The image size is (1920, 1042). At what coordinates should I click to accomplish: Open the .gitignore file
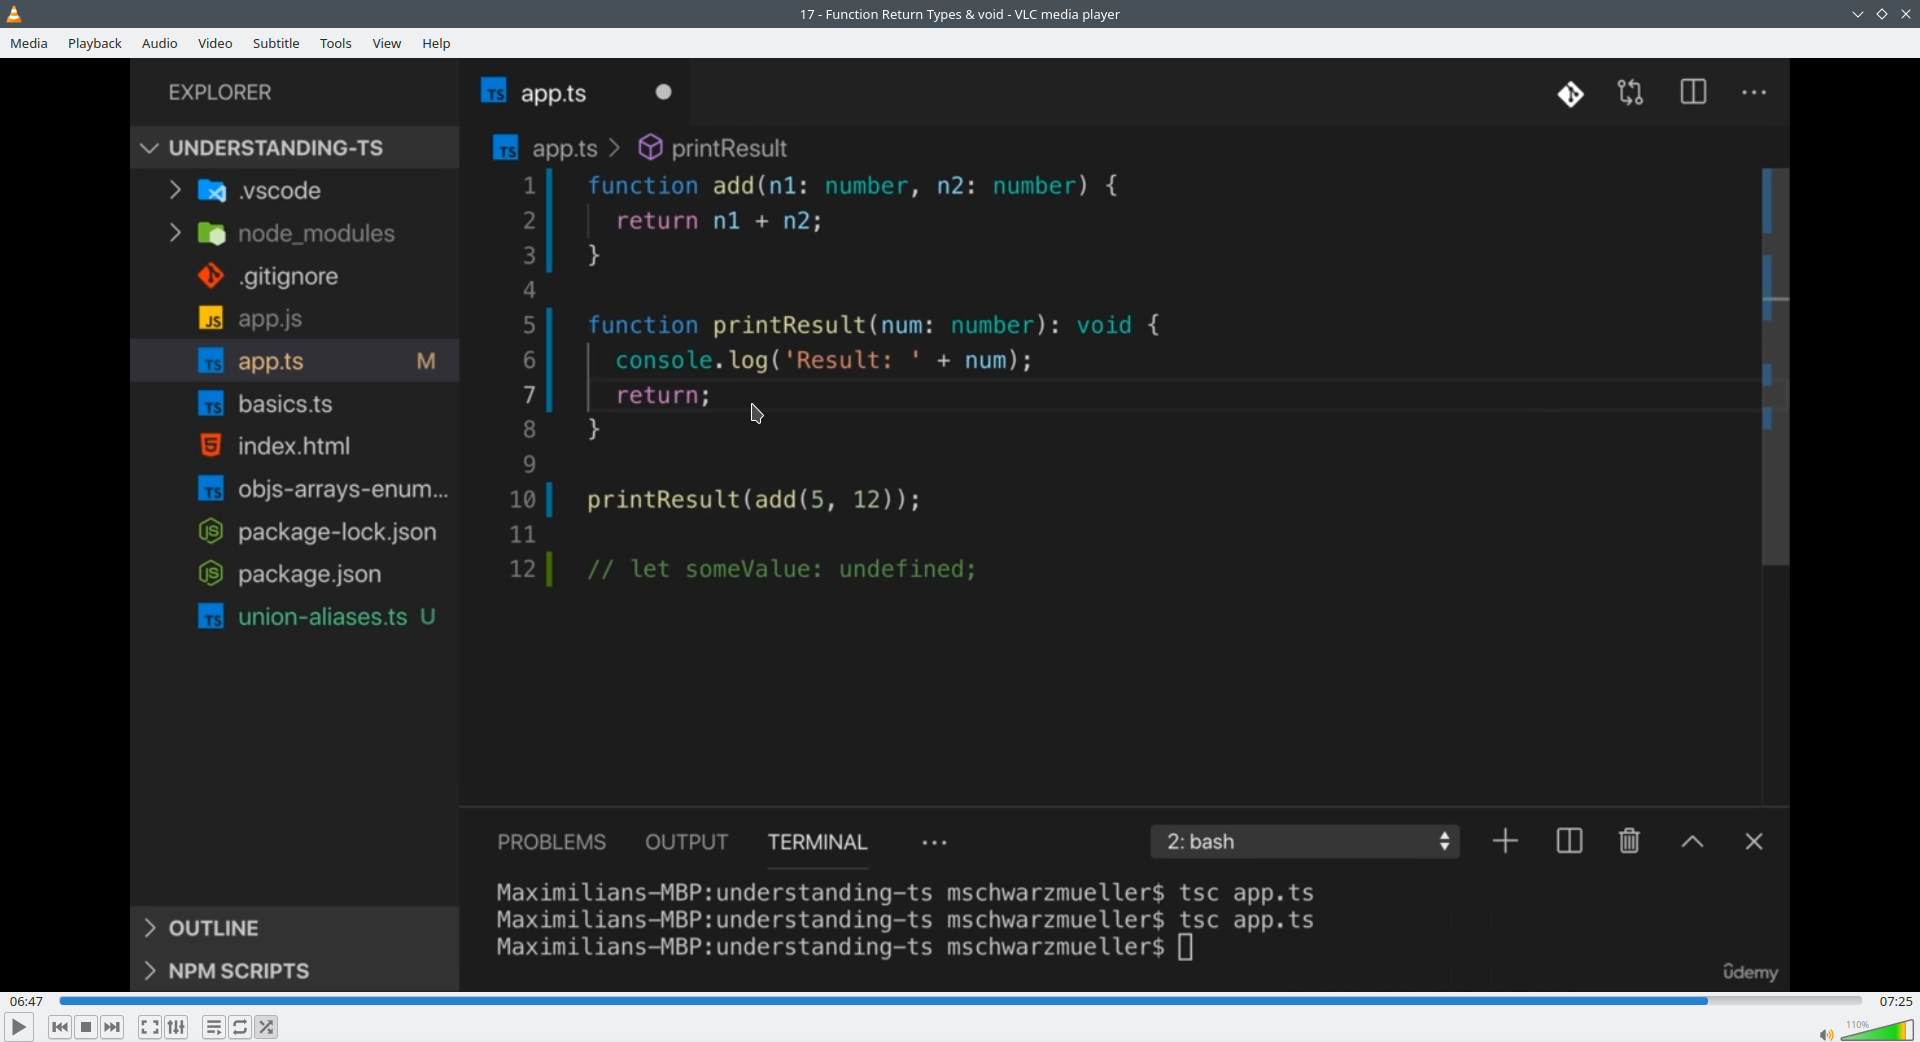tap(295, 276)
